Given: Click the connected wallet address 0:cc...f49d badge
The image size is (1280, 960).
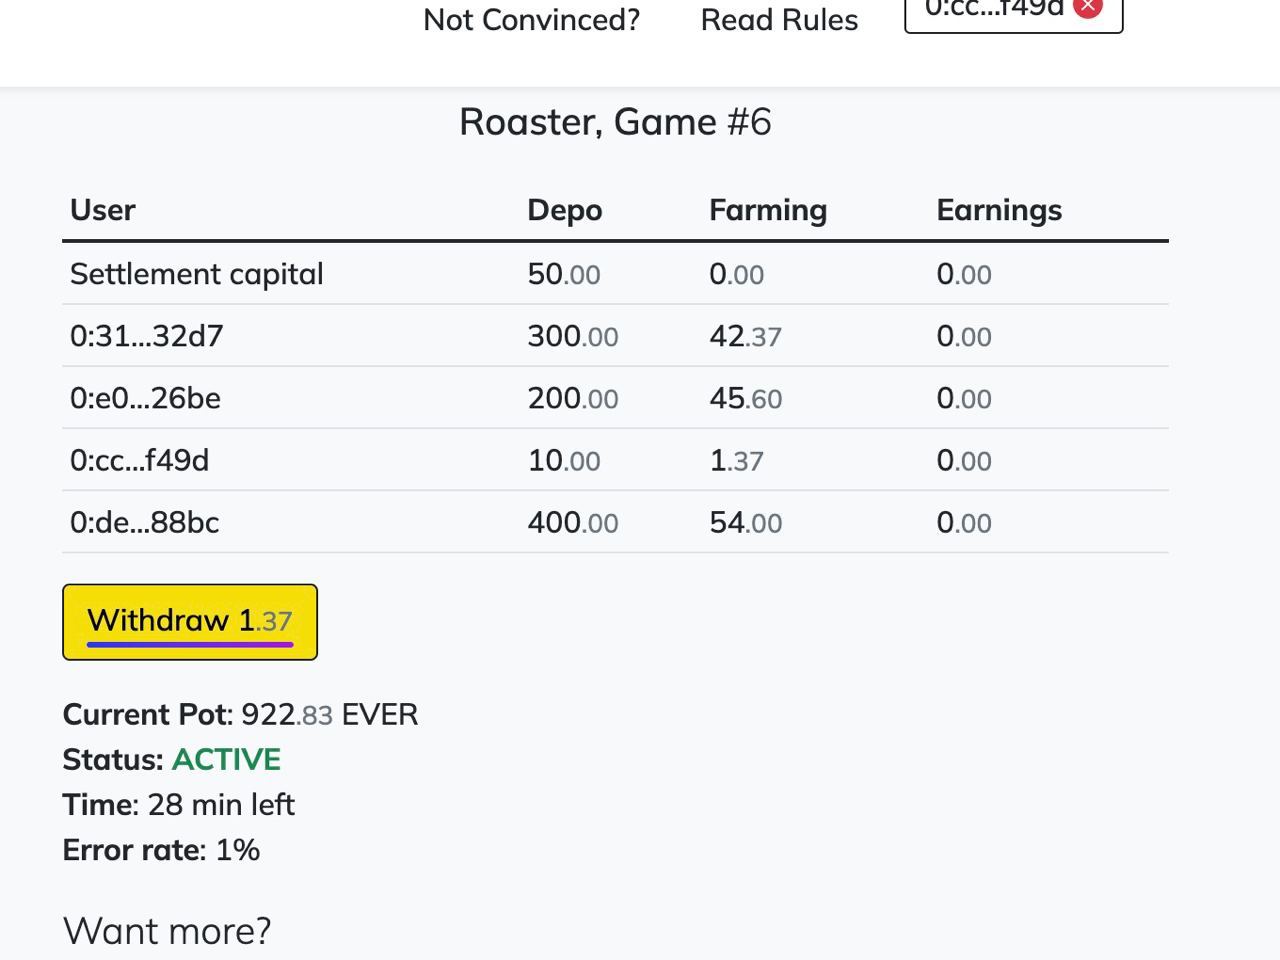Looking at the screenshot, I should pyautogui.click(x=993, y=10).
